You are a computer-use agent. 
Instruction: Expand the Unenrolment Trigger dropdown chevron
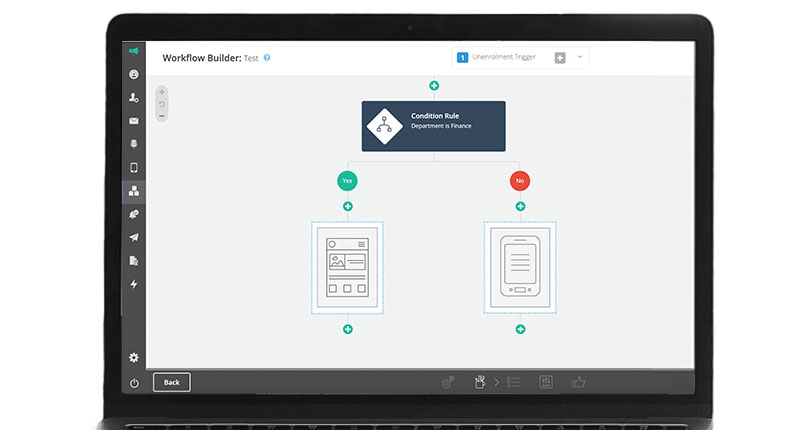(x=580, y=57)
